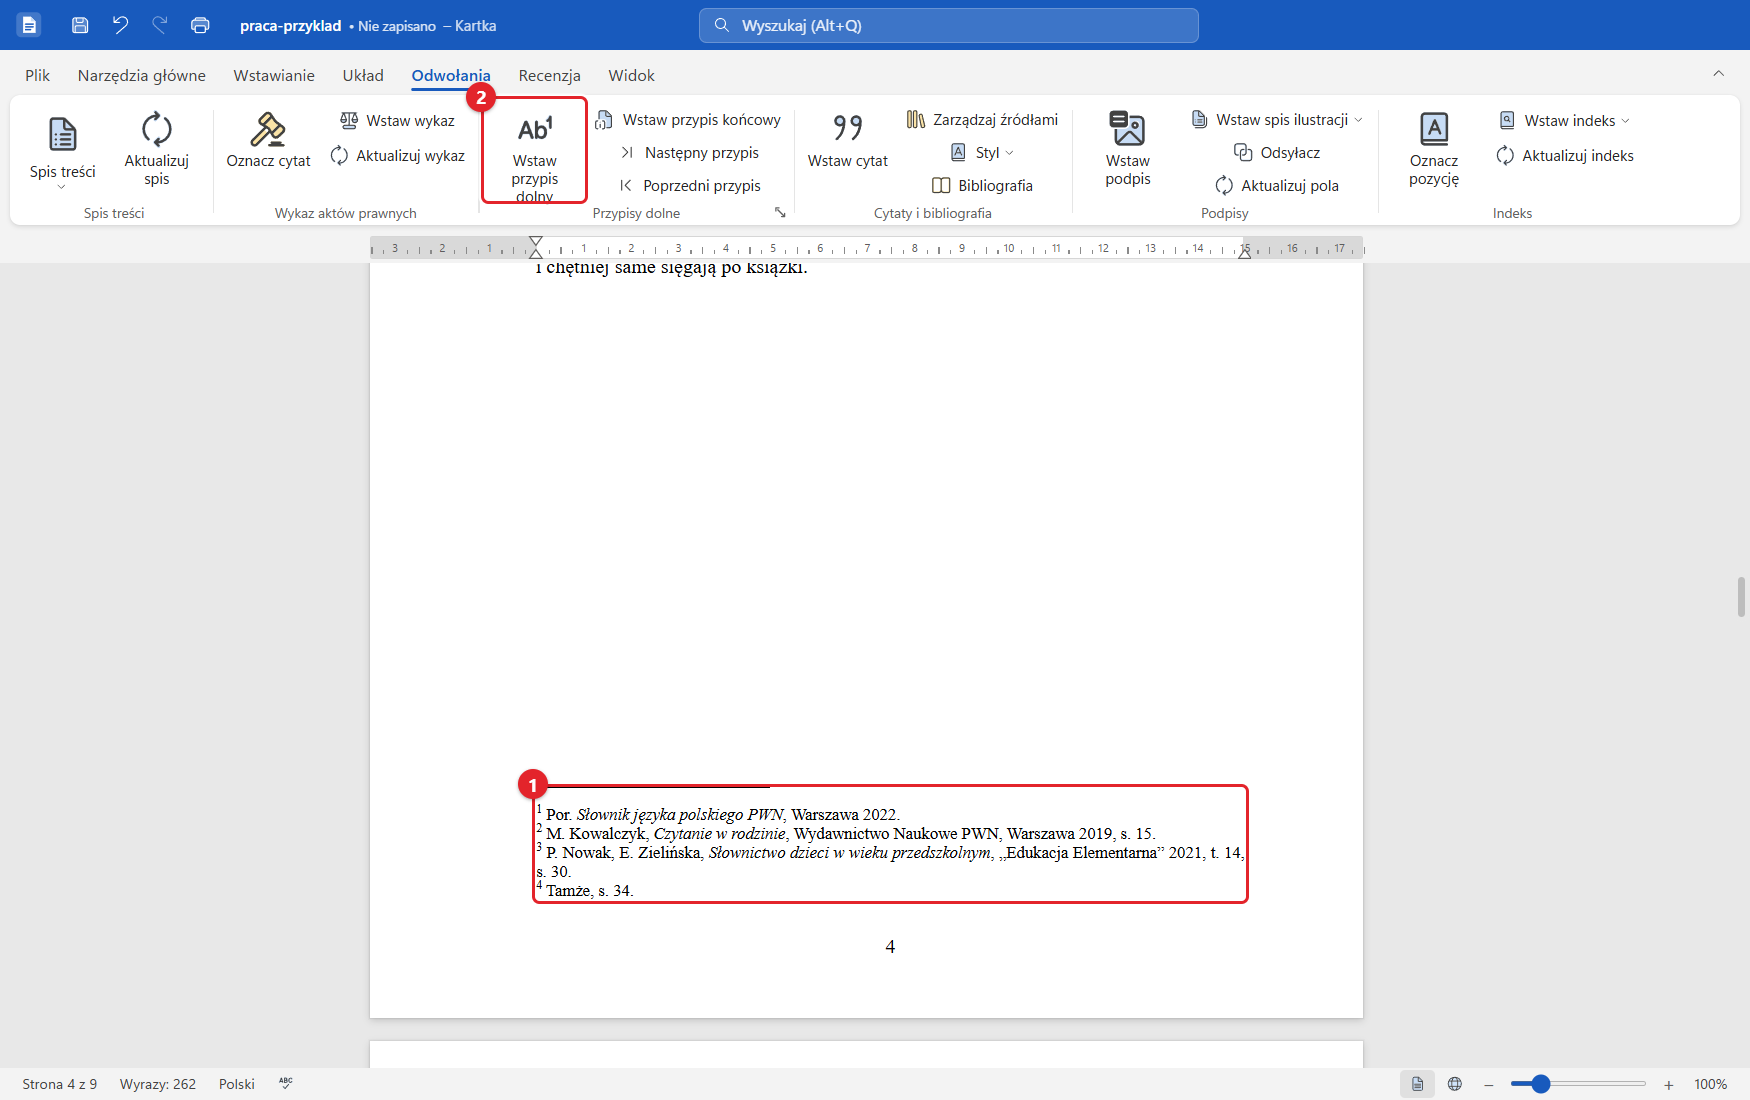Click the 100% zoom level
The height and width of the screenshot is (1100, 1750).
tap(1710, 1084)
